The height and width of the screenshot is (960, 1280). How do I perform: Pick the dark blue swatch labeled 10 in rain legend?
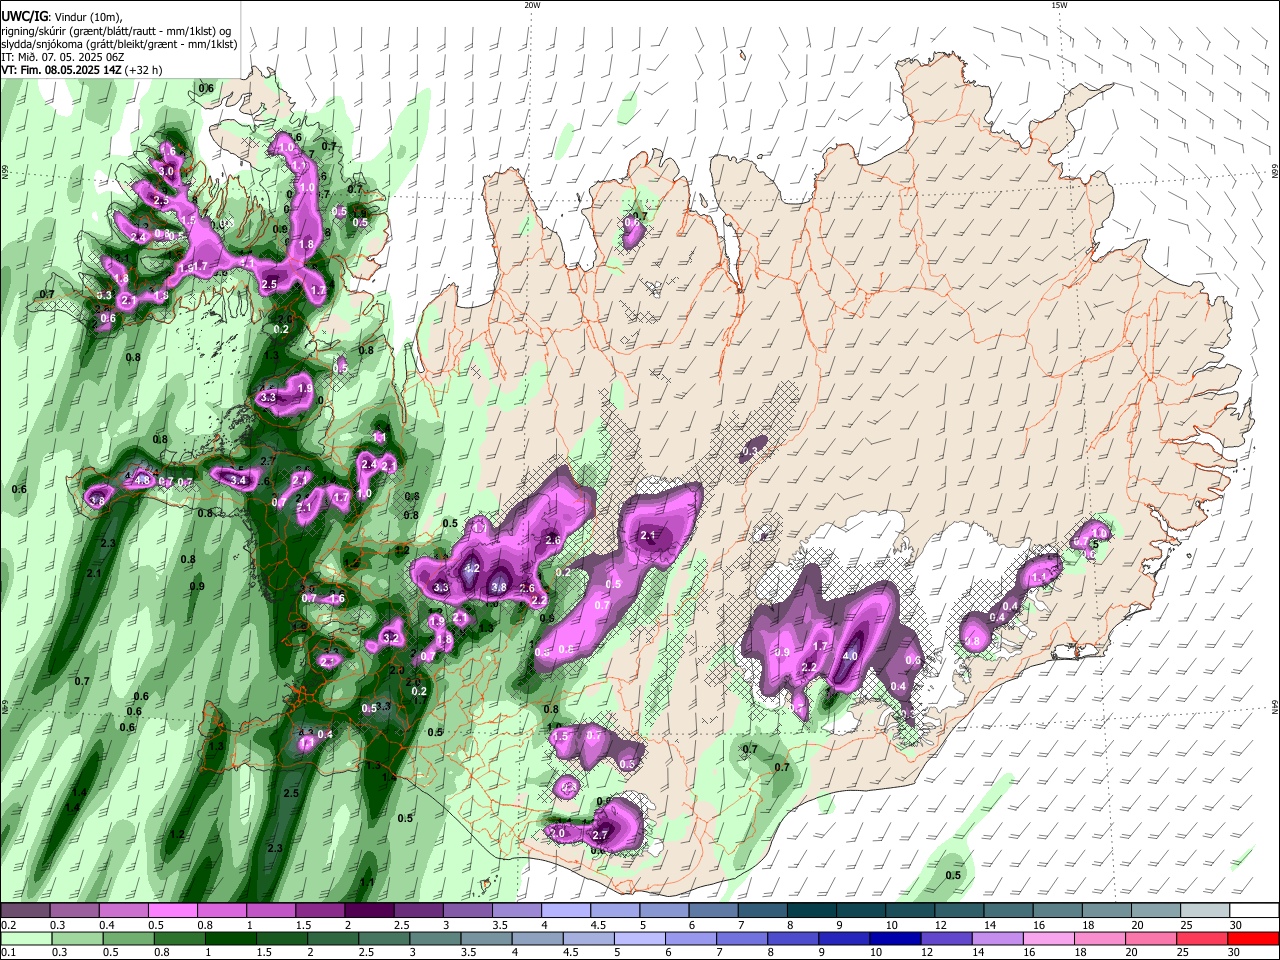tap(895, 939)
